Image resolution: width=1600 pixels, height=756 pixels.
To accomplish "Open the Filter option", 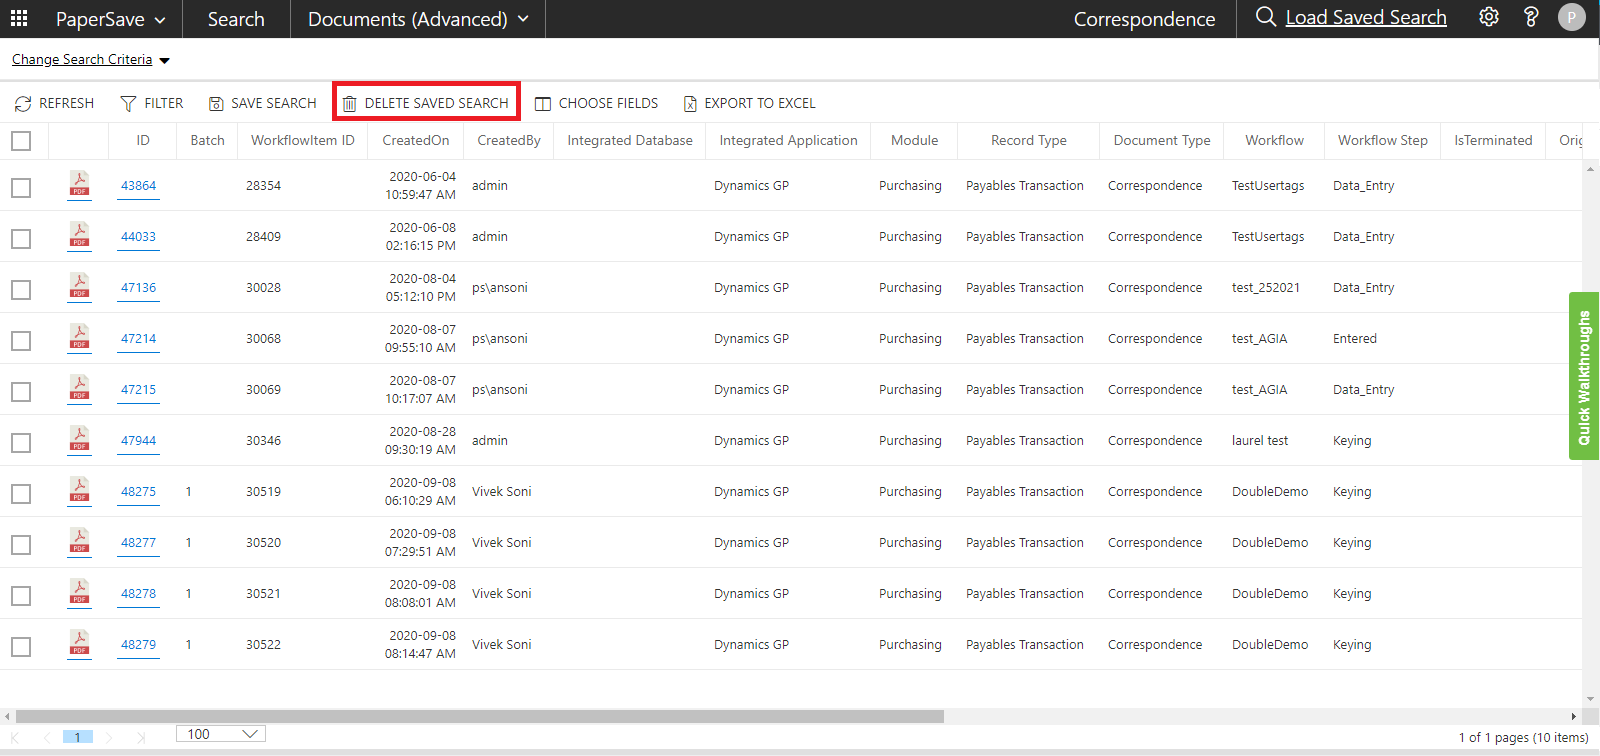I will 152,103.
